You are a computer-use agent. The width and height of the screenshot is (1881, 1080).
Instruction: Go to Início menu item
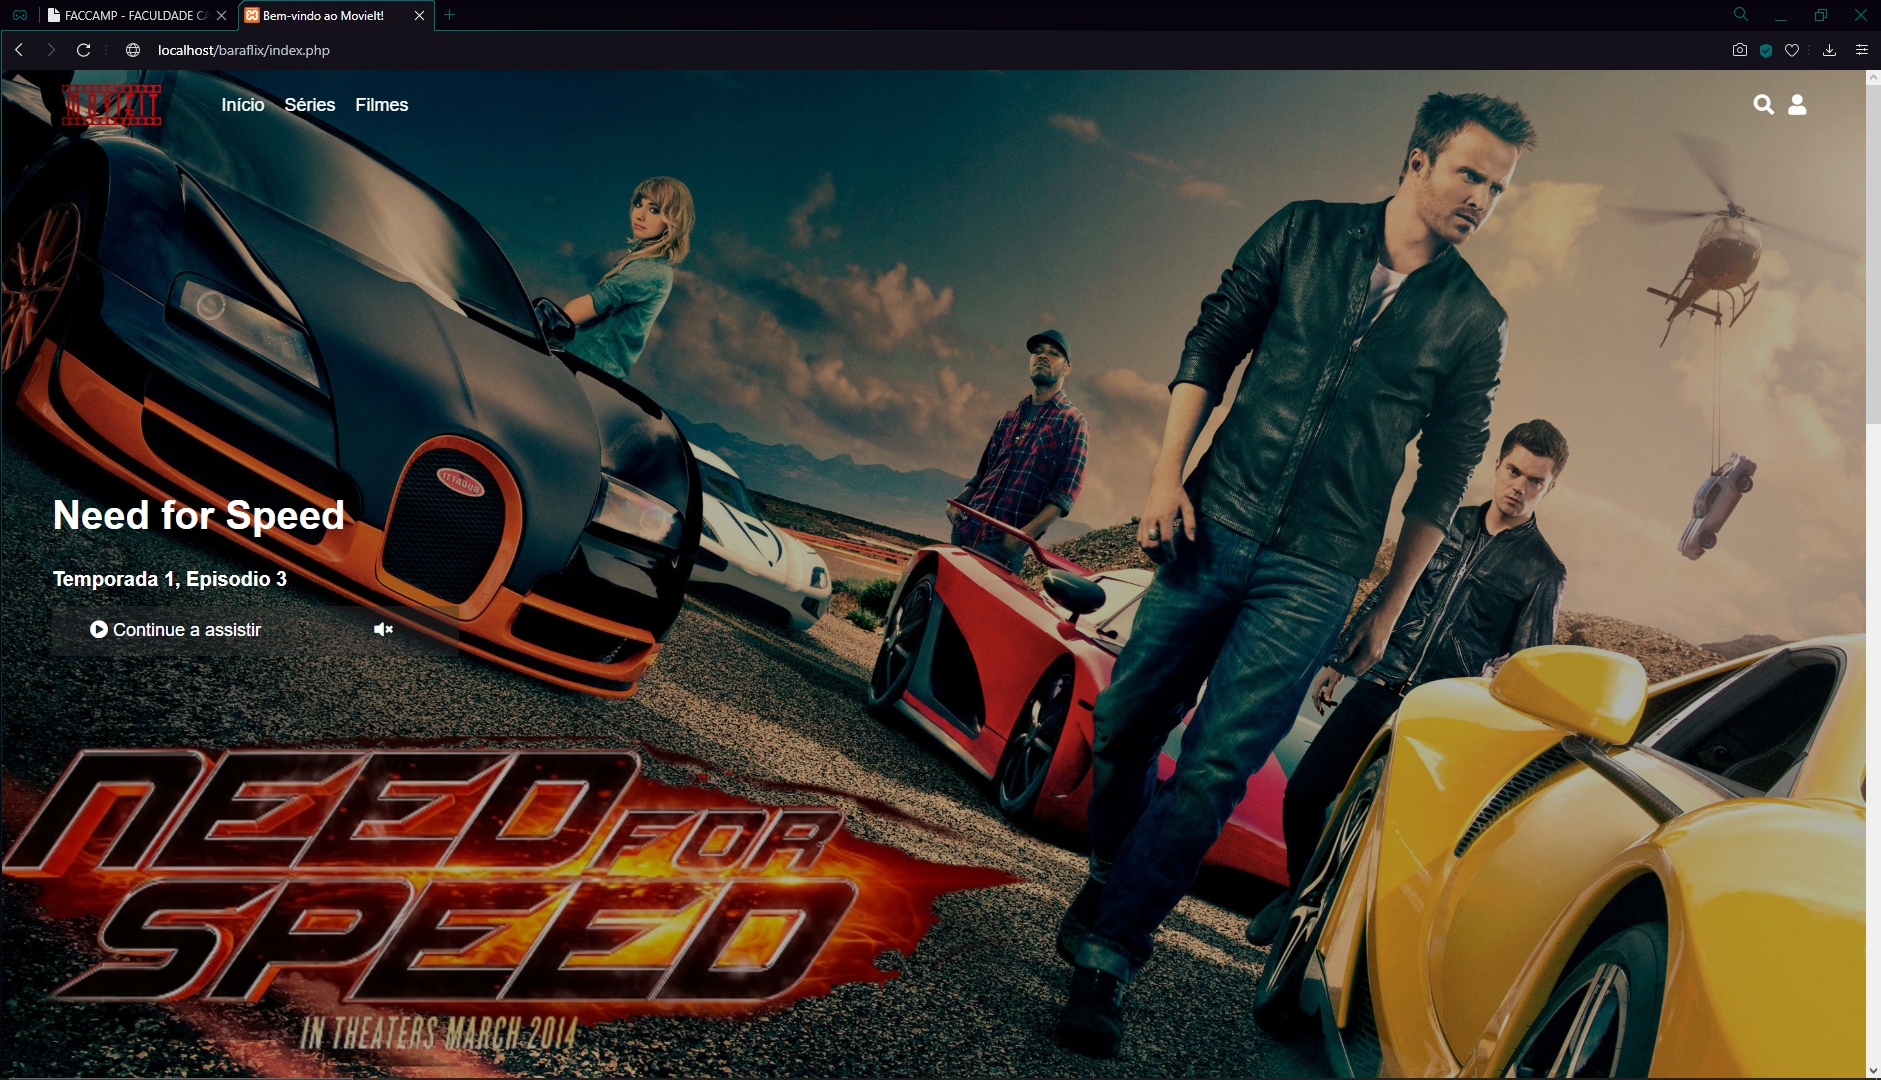coord(243,105)
